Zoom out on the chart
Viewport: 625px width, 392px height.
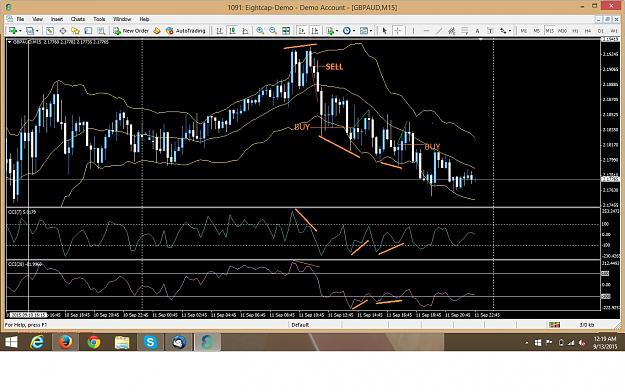tap(273, 31)
